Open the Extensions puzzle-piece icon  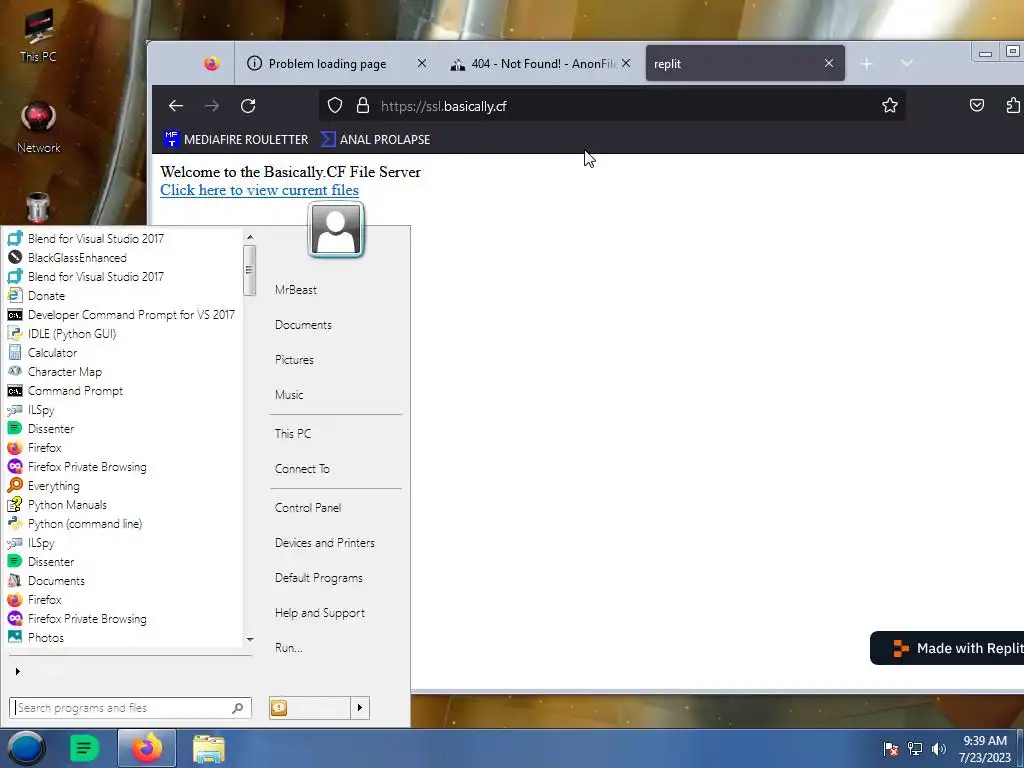pyautogui.click(x=1013, y=106)
